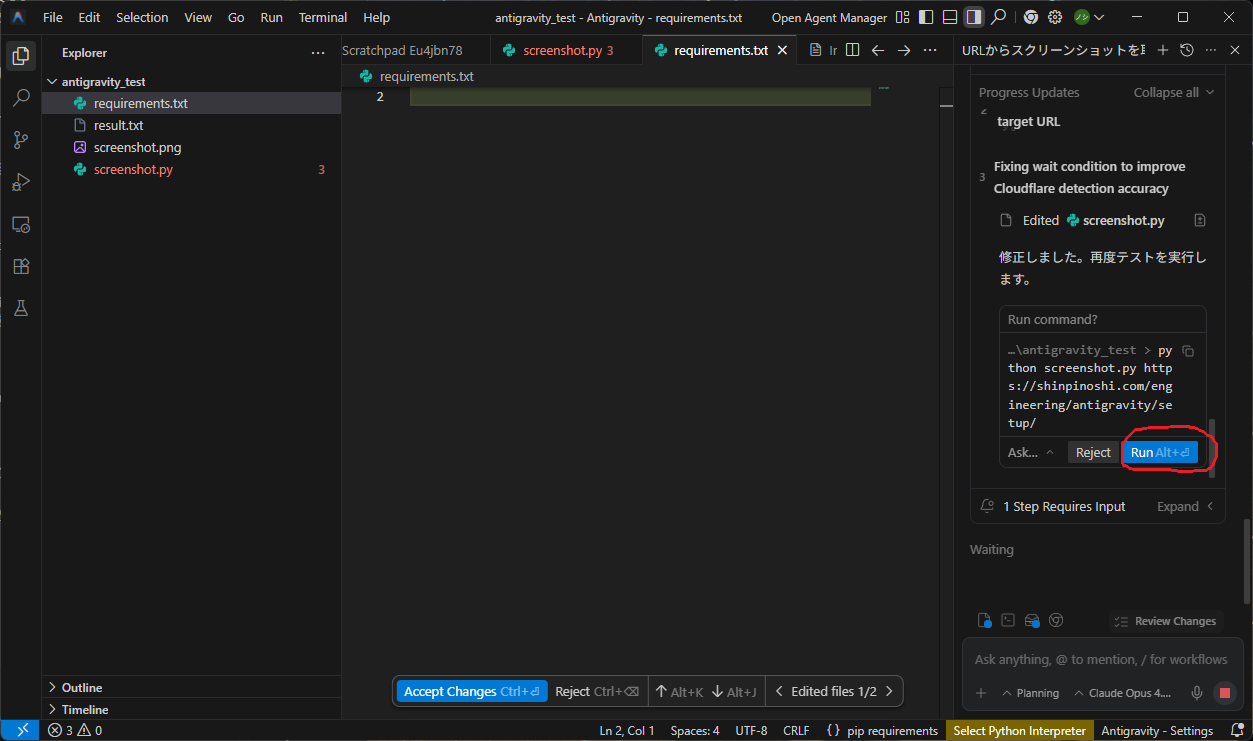Open the File menu

[x=53, y=17]
